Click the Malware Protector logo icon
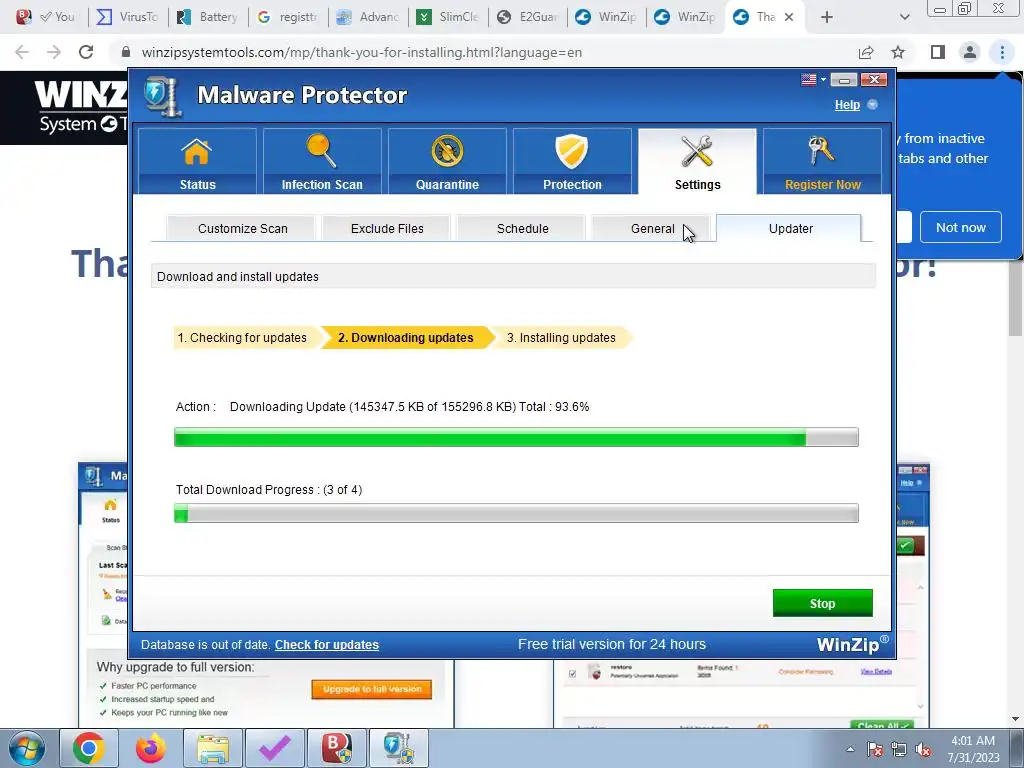 tap(161, 96)
